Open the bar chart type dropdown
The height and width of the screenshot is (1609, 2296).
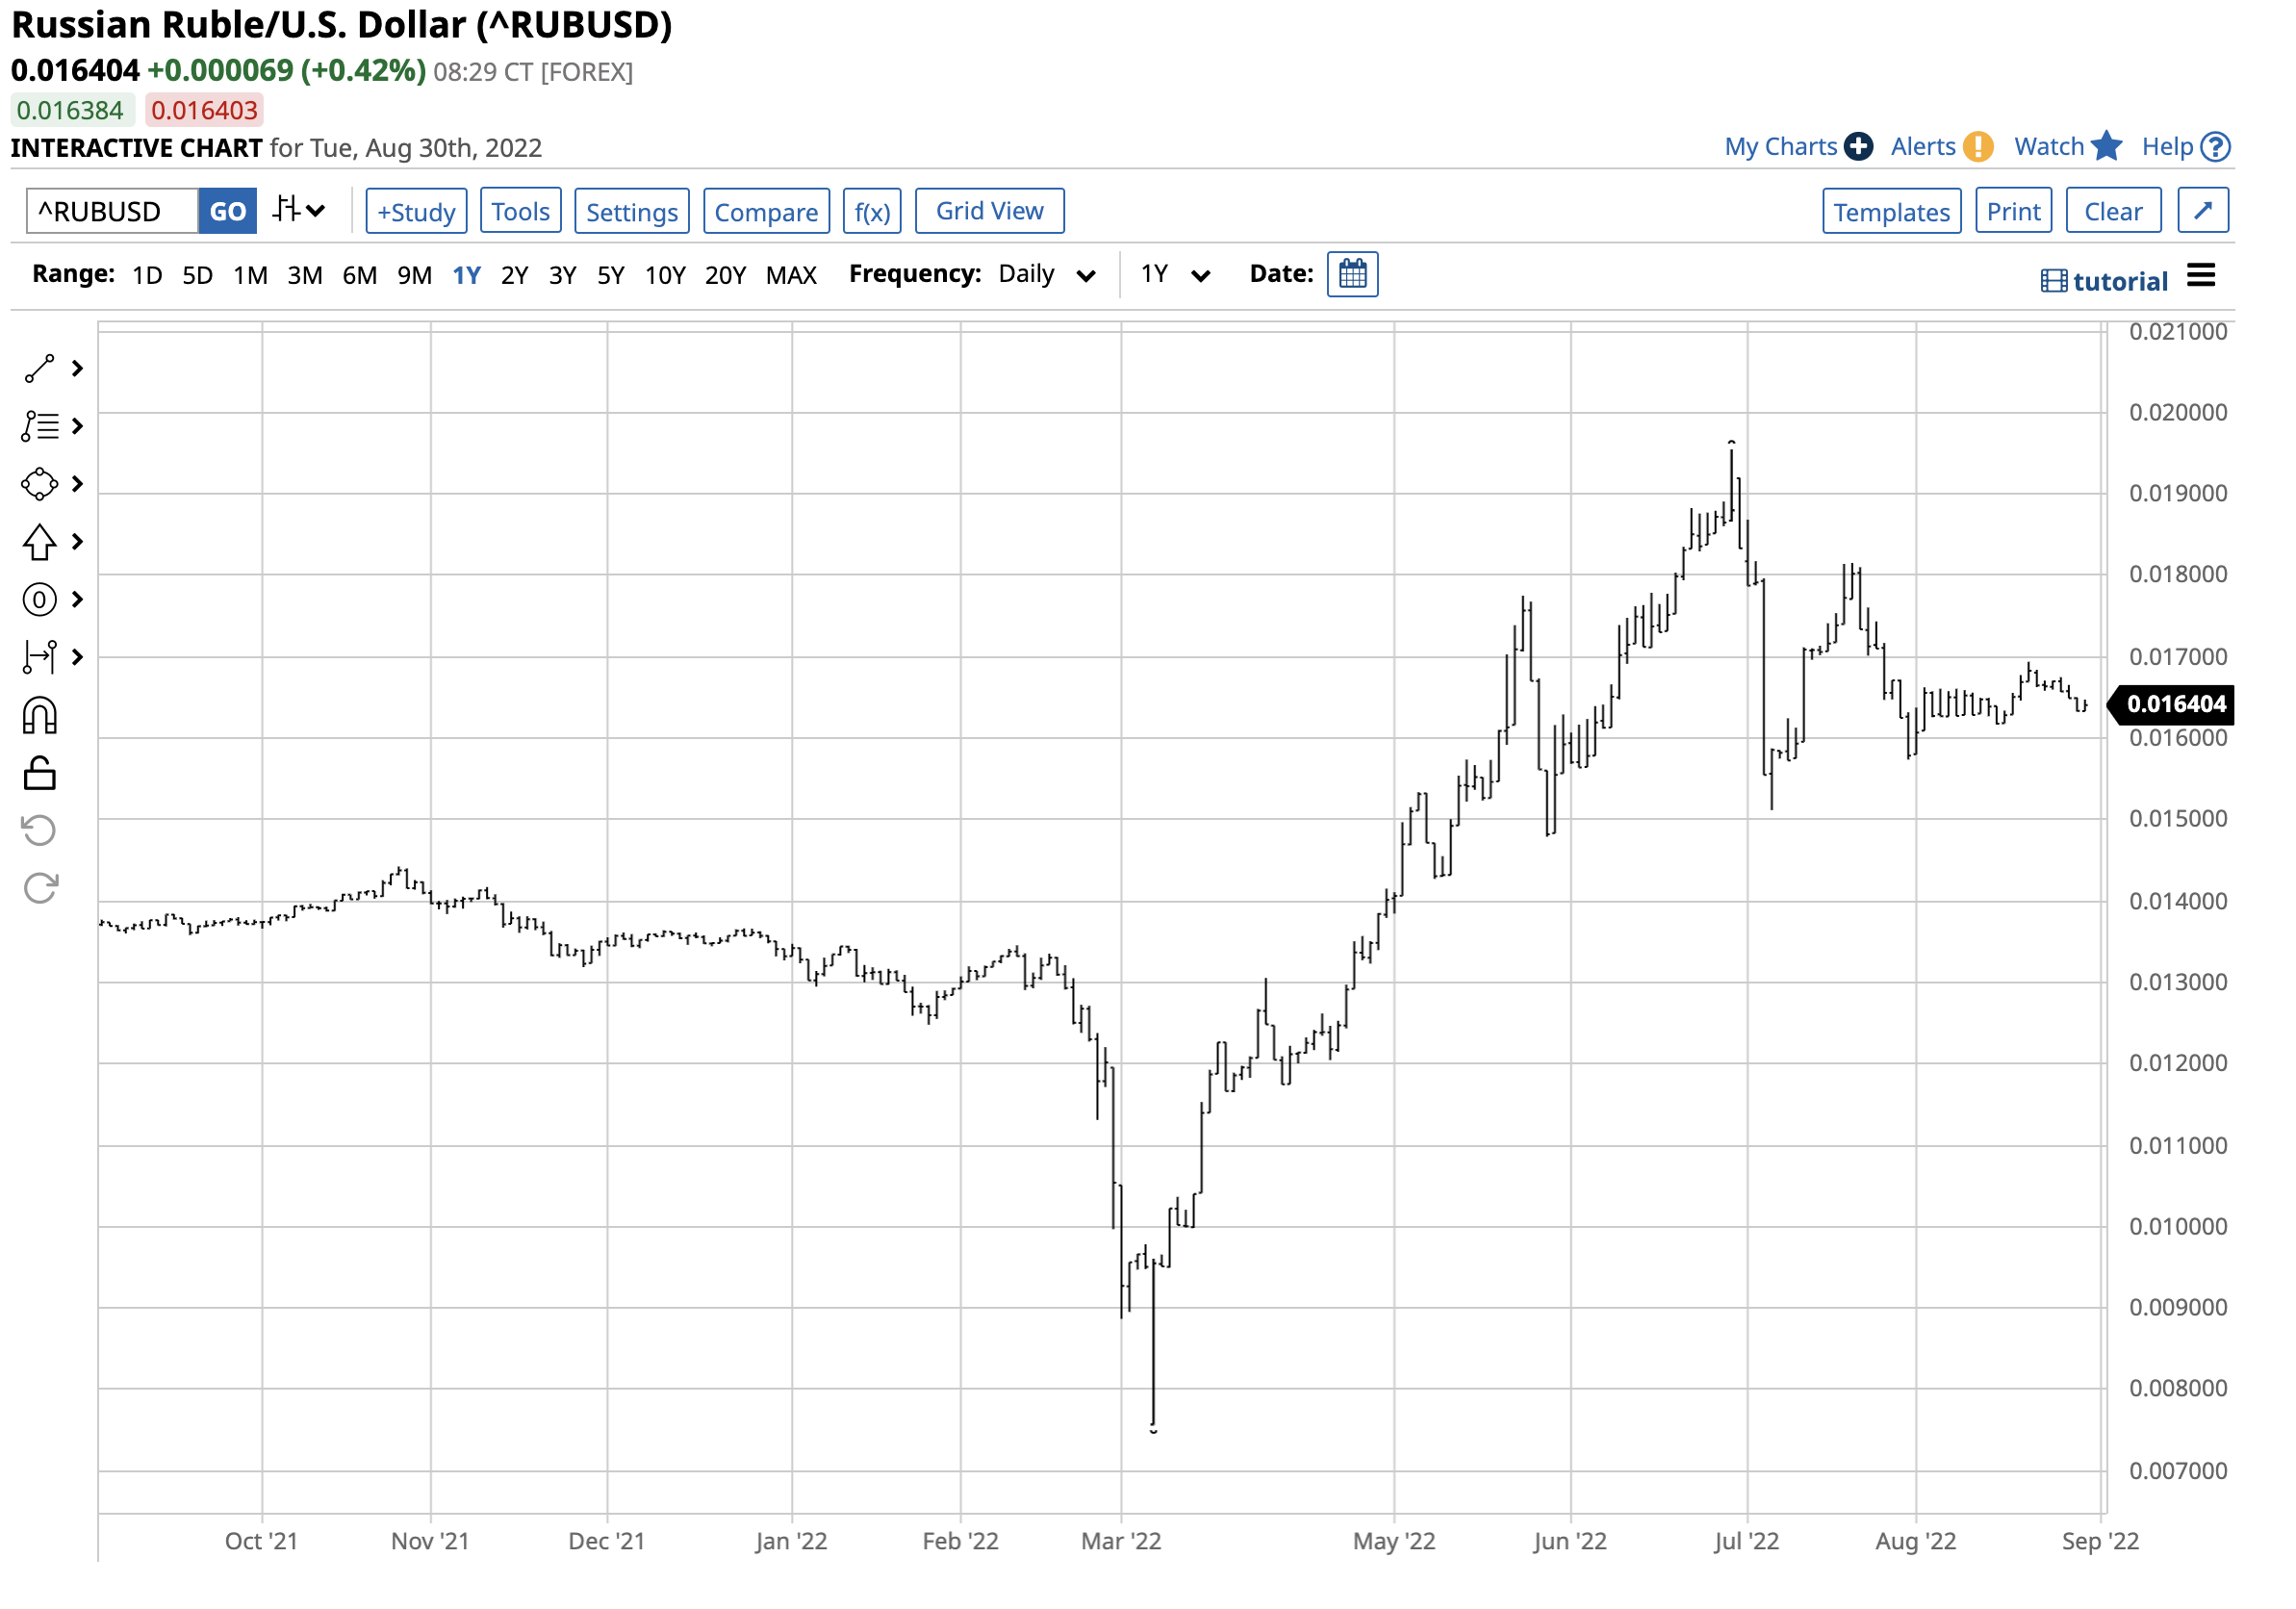tap(299, 211)
